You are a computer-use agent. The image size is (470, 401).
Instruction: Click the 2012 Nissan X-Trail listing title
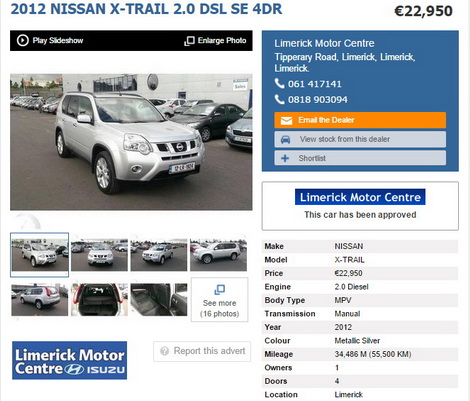click(x=146, y=9)
